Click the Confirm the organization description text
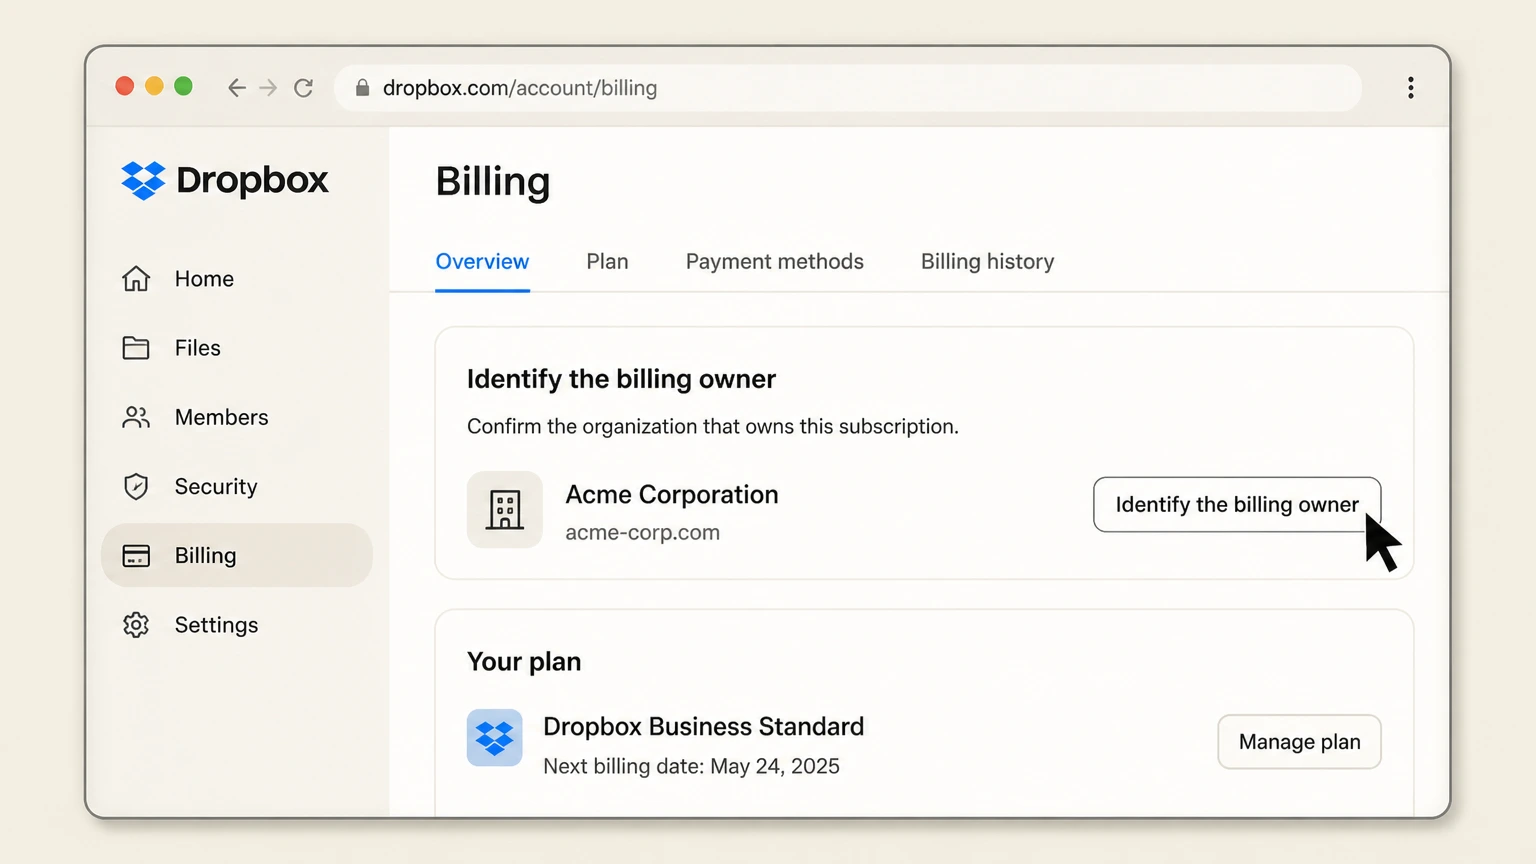The image size is (1536, 864). click(x=712, y=427)
